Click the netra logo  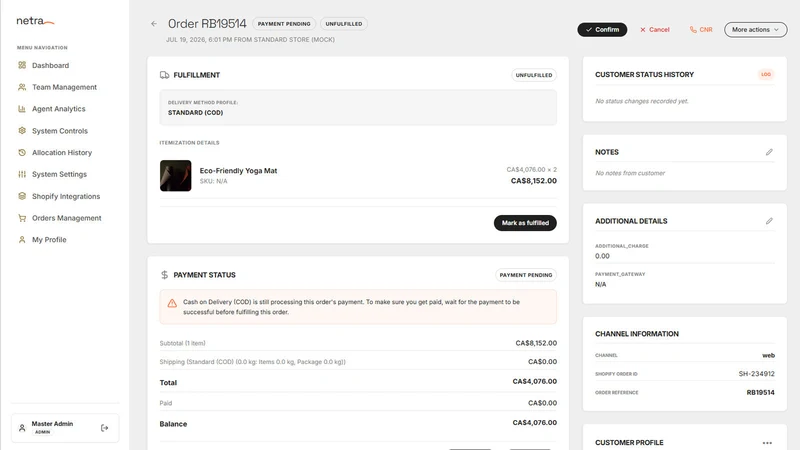(x=35, y=21)
